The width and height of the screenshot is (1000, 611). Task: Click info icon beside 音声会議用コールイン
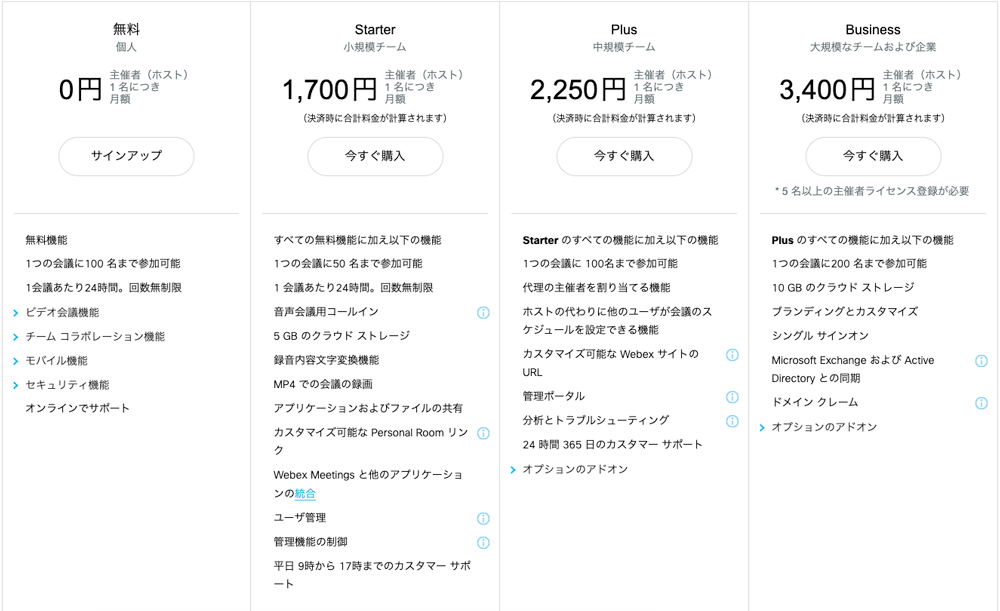483,313
